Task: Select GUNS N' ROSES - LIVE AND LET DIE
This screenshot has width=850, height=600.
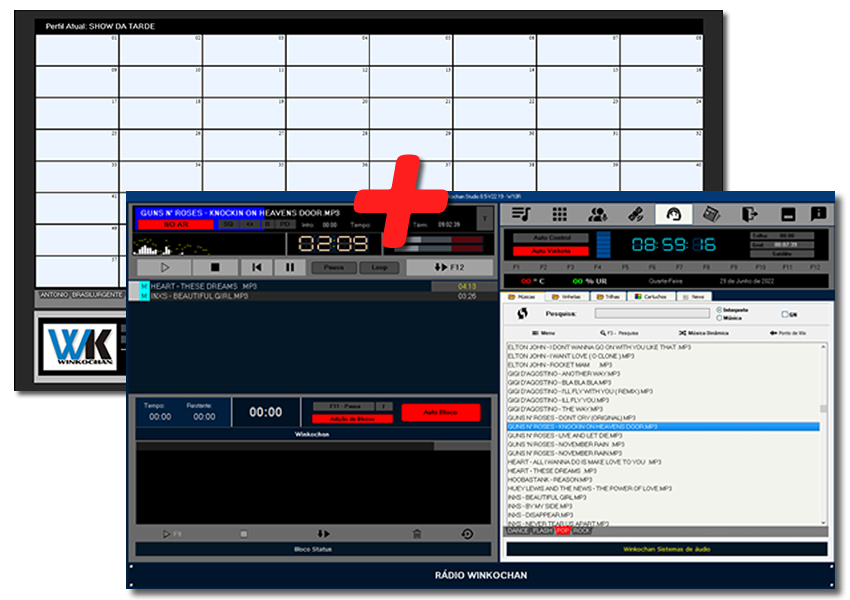Action: [564, 435]
